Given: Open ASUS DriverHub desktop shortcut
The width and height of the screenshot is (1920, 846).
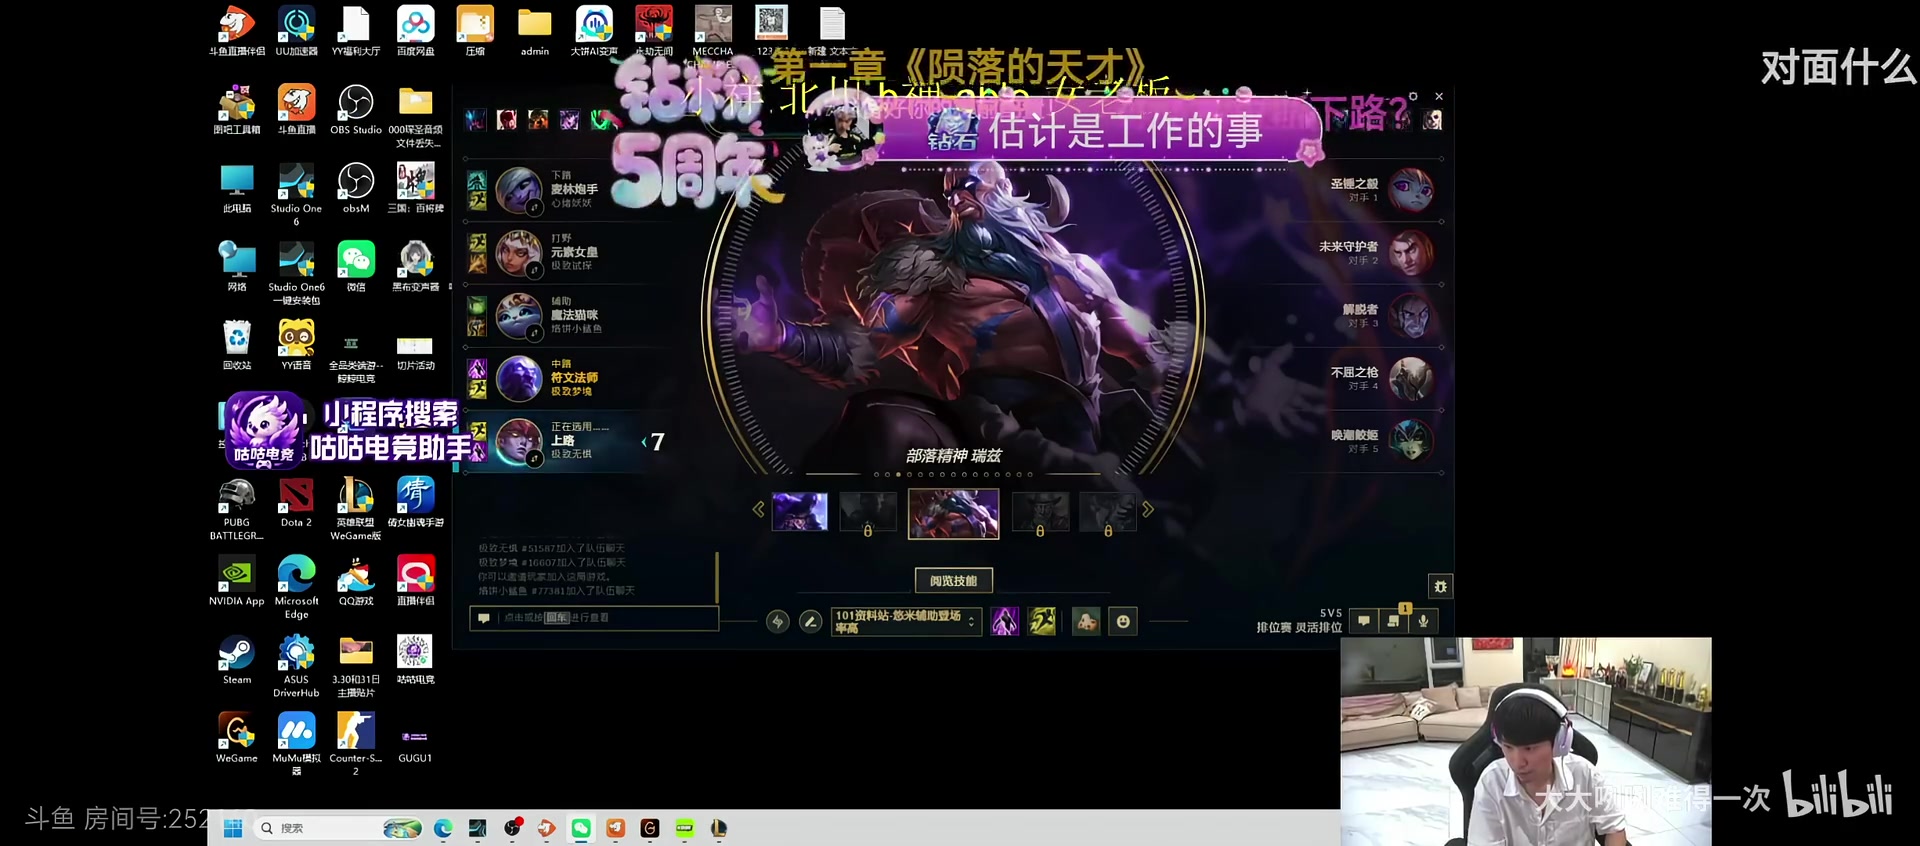Looking at the screenshot, I should click(296, 666).
